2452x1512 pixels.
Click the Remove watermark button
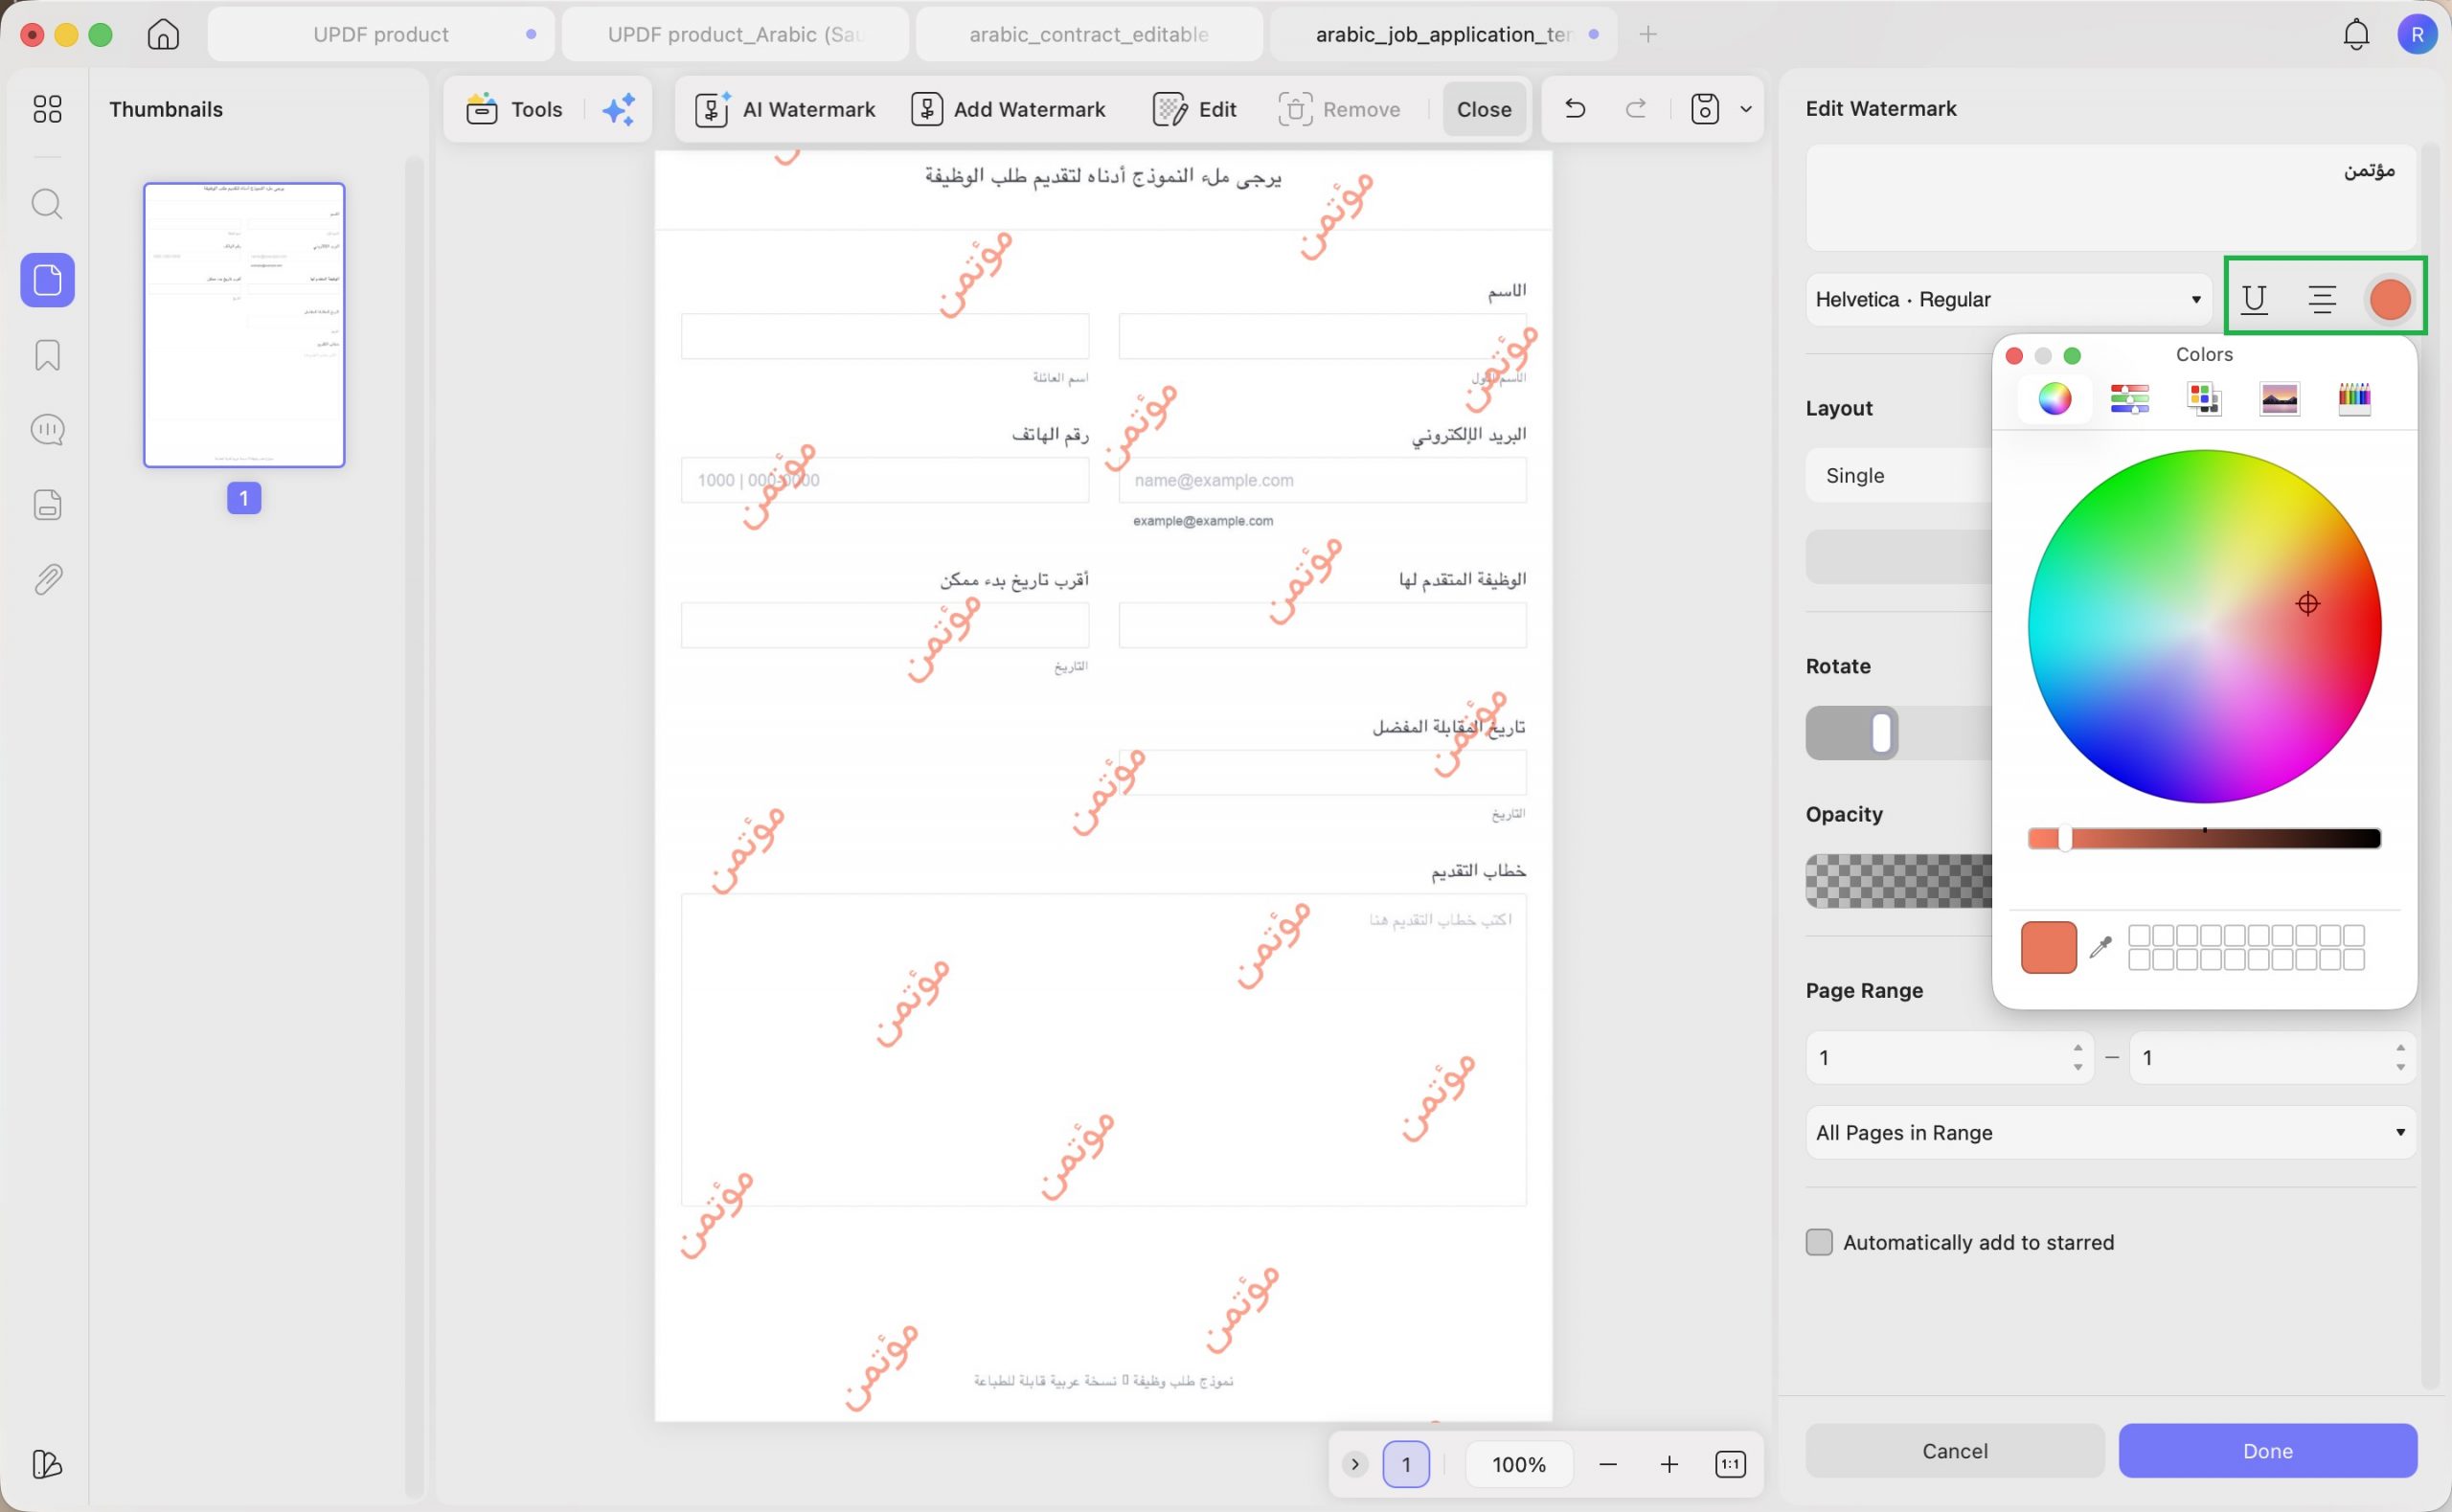click(1339, 109)
